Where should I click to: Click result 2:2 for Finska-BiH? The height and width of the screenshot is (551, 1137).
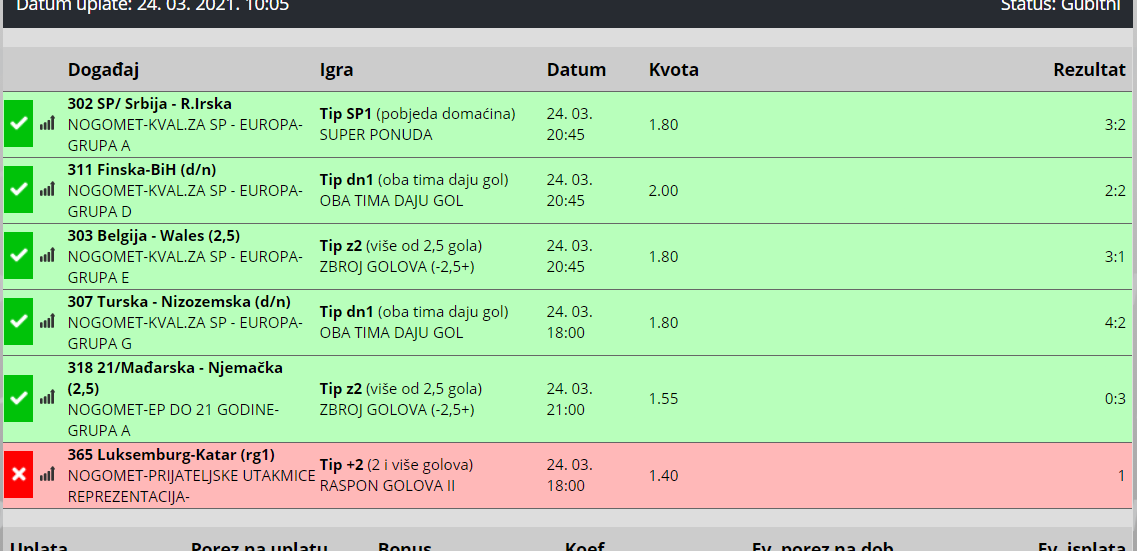(x=1115, y=191)
